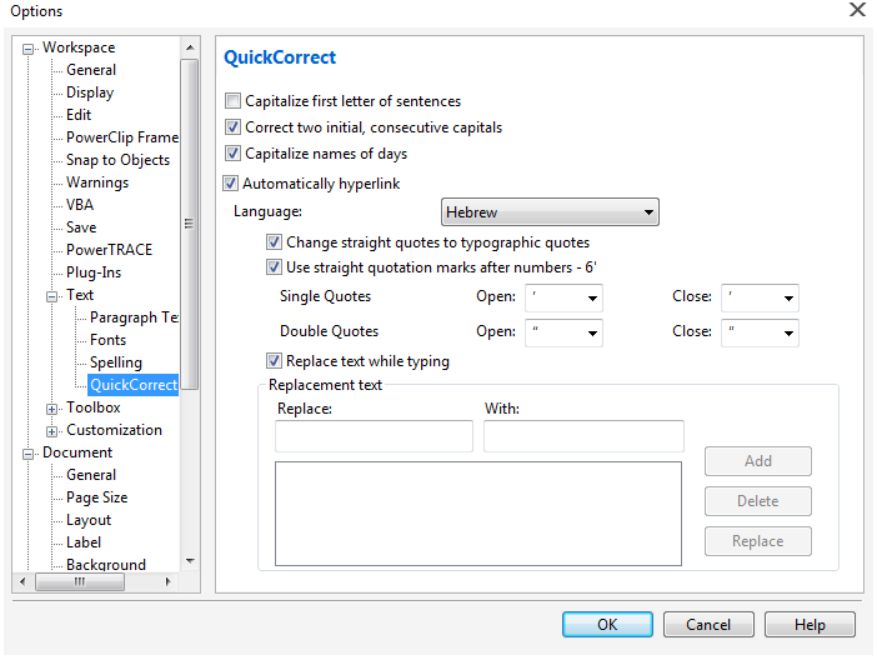Click the OK button
Screen dimensions: 877x660
tap(607, 624)
